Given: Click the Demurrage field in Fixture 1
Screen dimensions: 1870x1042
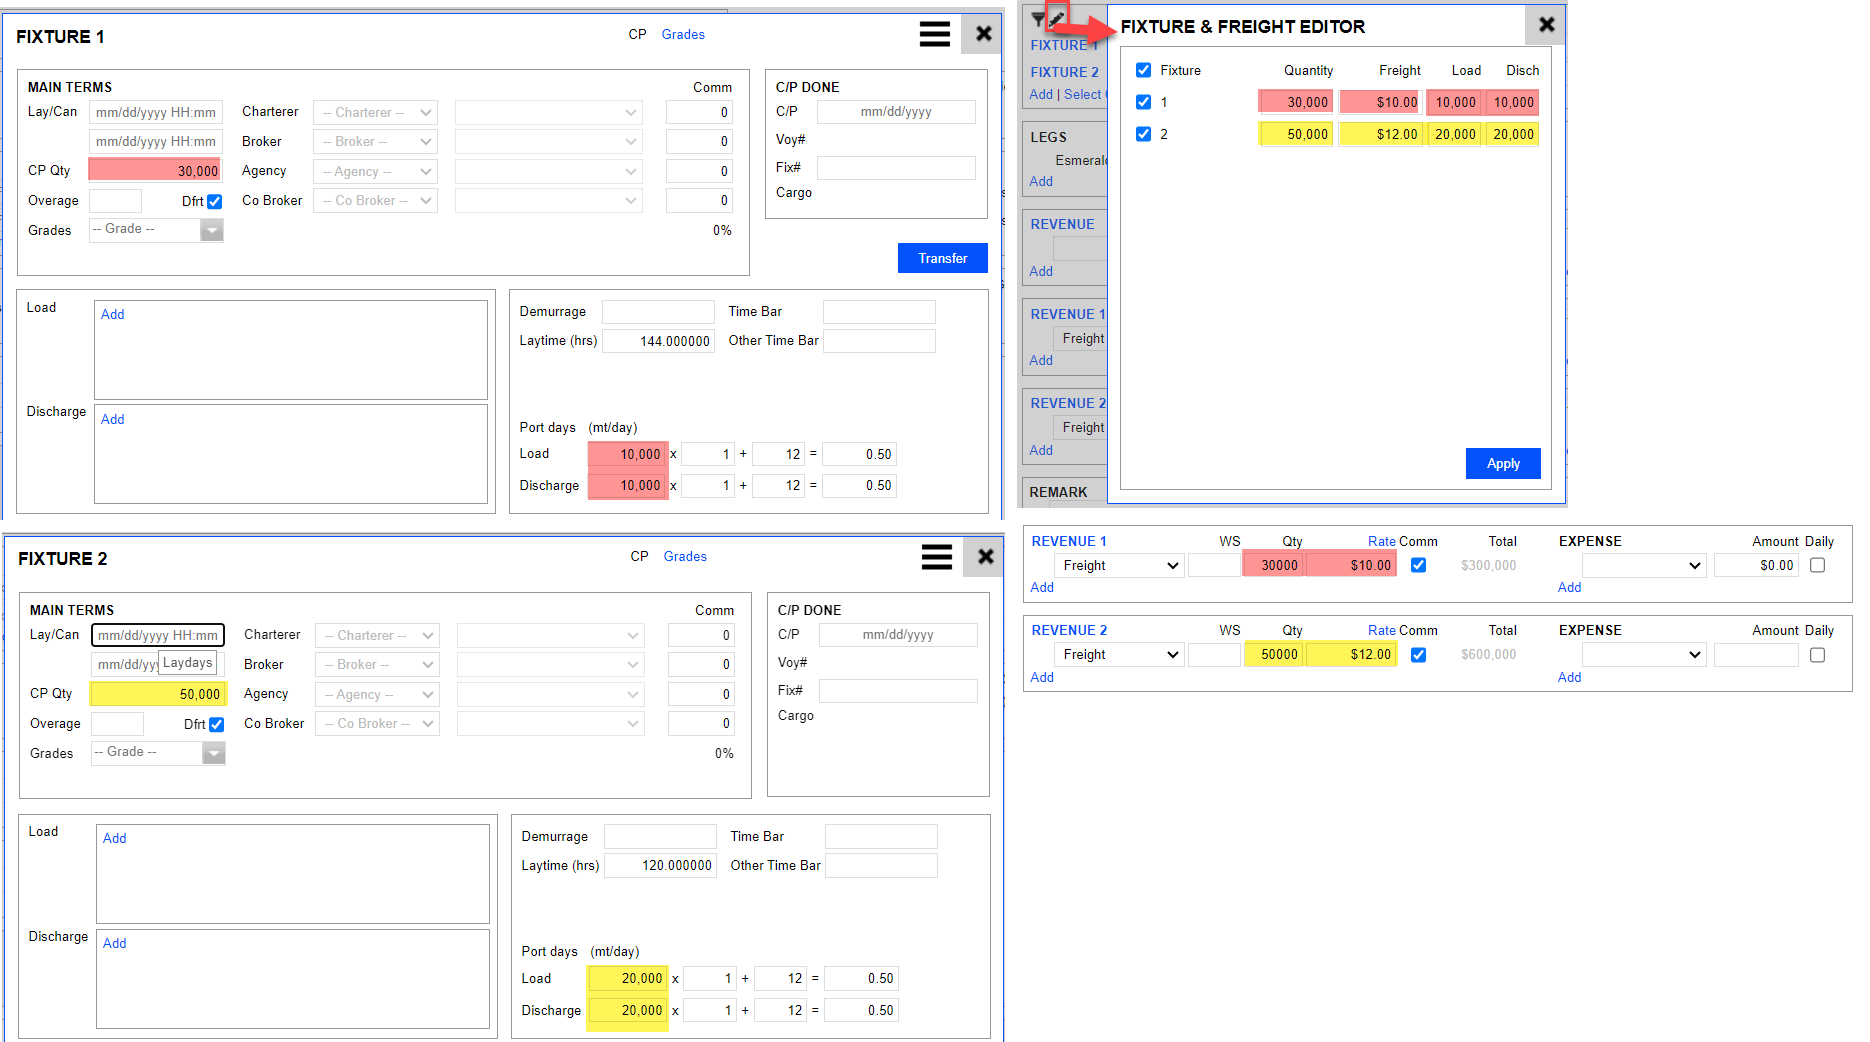Looking at the screenshot, I should (x=657, y=312).
